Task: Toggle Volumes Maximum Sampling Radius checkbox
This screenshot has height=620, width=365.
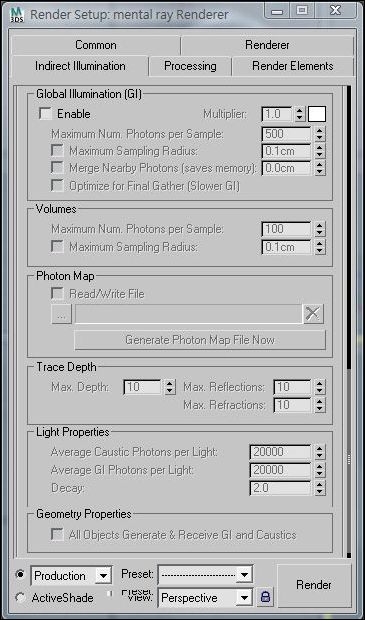Action: 58,247
